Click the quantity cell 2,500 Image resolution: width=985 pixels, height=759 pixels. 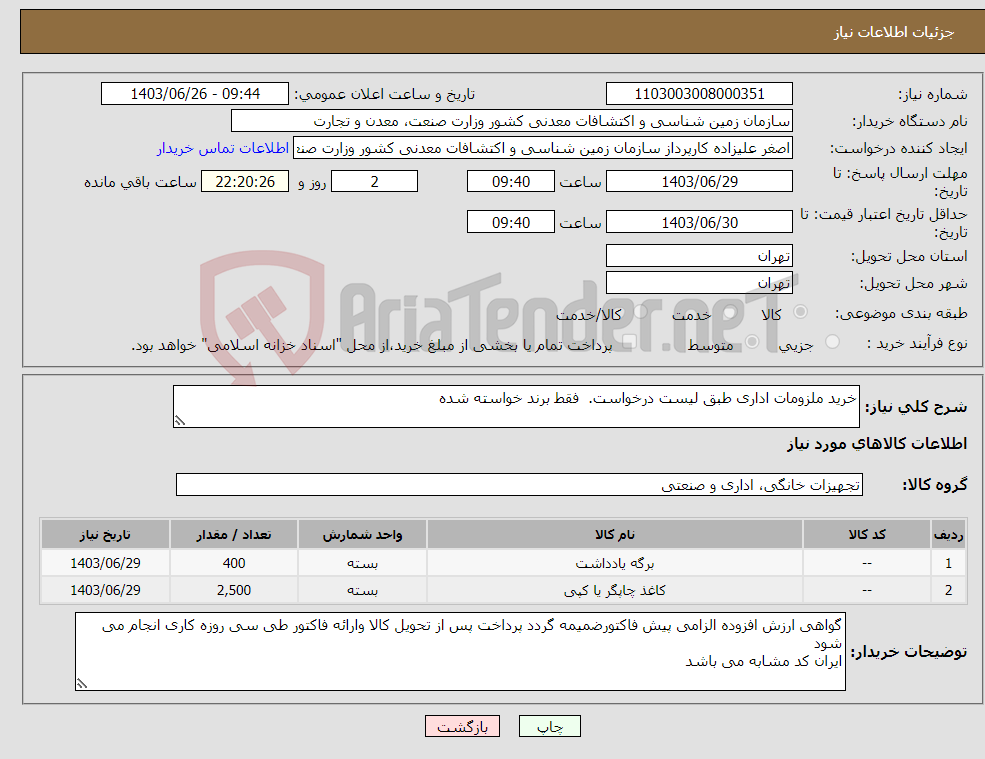[234, 590]
